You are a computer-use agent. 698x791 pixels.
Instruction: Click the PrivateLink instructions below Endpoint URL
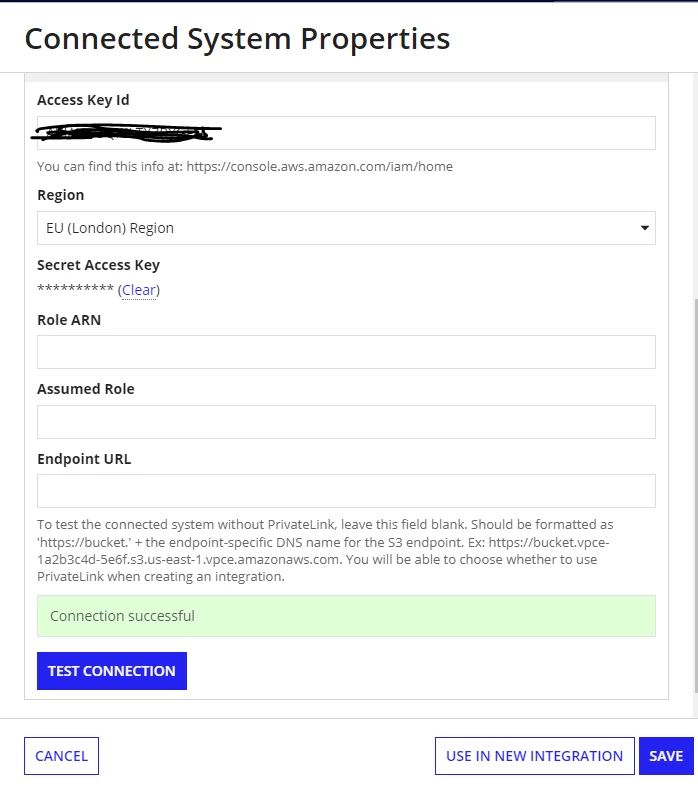pyautogui.click(x=325, y=550)
